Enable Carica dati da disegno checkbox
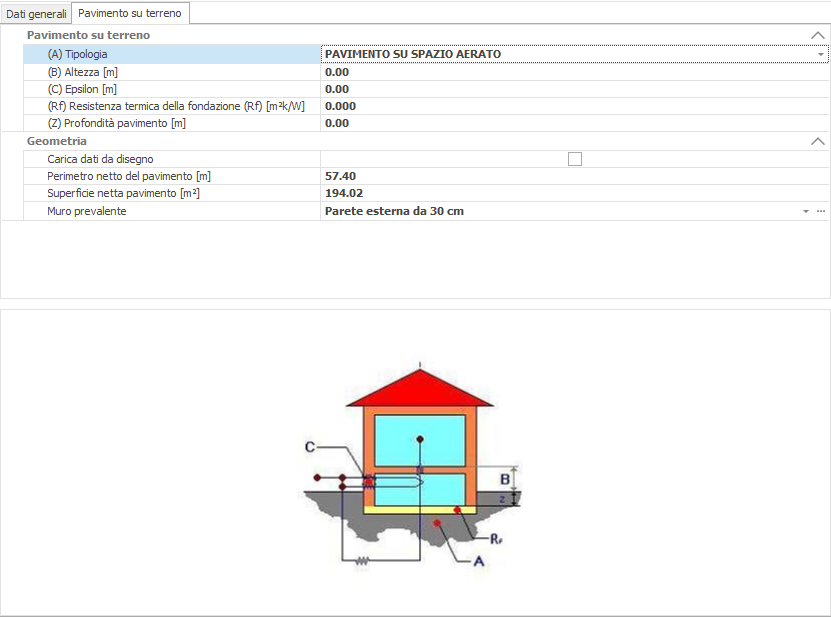The height and width of the screenshot is (617, 831). [x=575, y=159]
